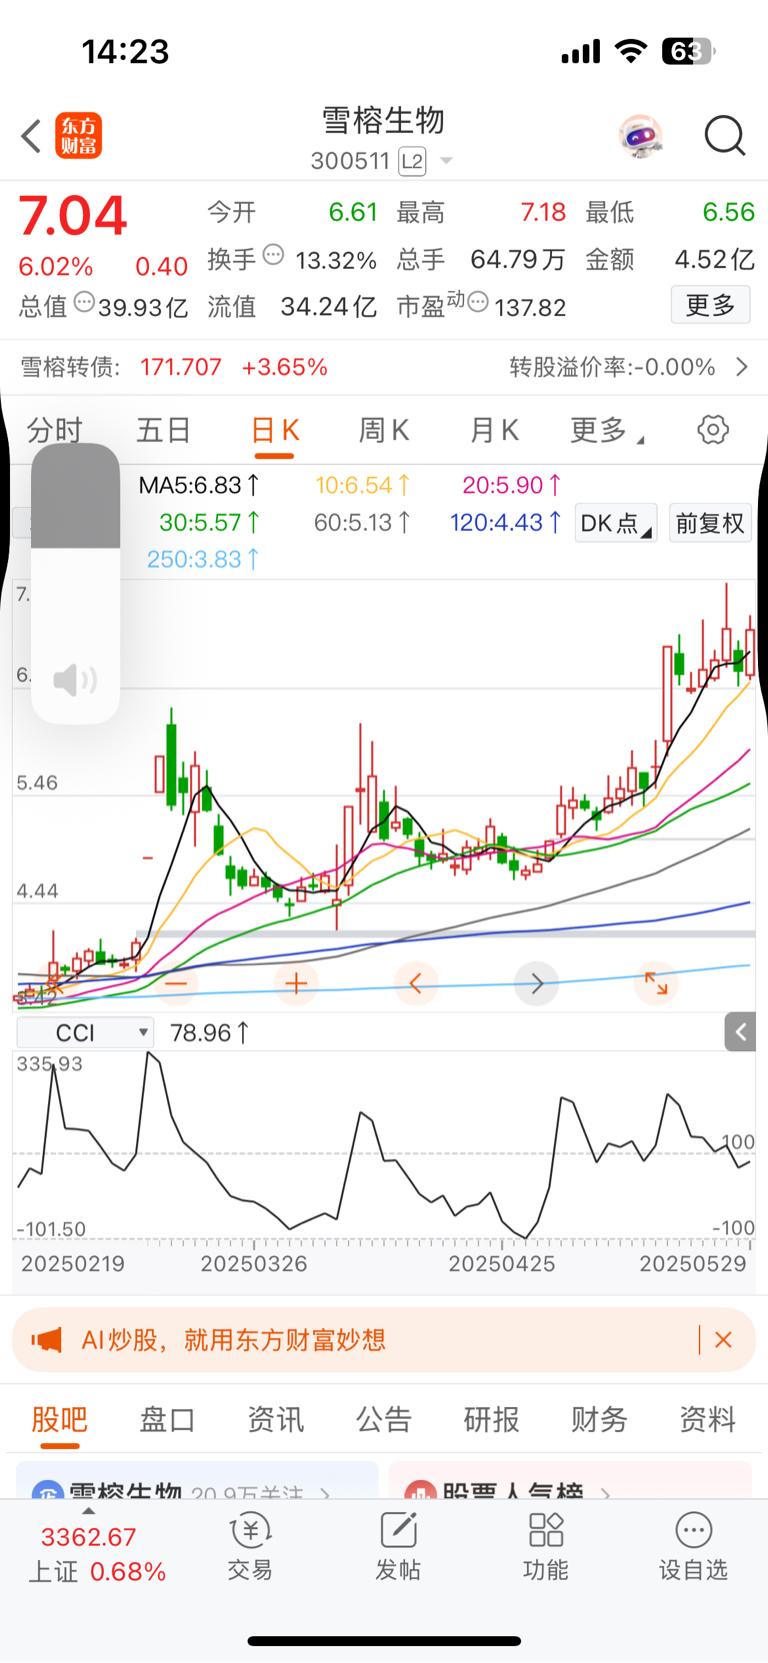This screenshot has height=1663, width=768.
Task: Tap the info icon beside 换手
Action: point(273,255)
